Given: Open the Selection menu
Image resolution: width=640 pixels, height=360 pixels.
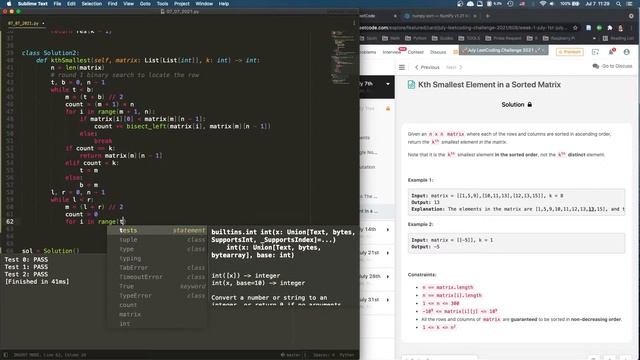Looking at the screenshot, I should 91,4.
